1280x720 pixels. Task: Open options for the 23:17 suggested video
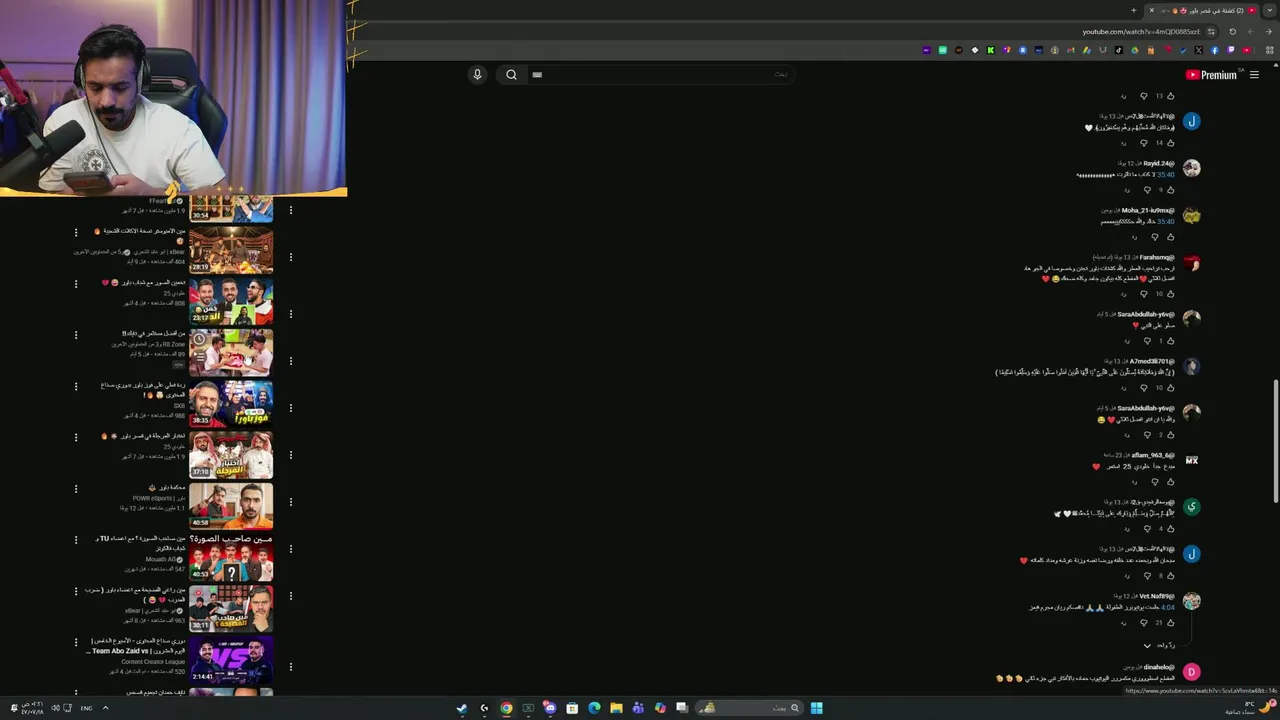(75, 284)
